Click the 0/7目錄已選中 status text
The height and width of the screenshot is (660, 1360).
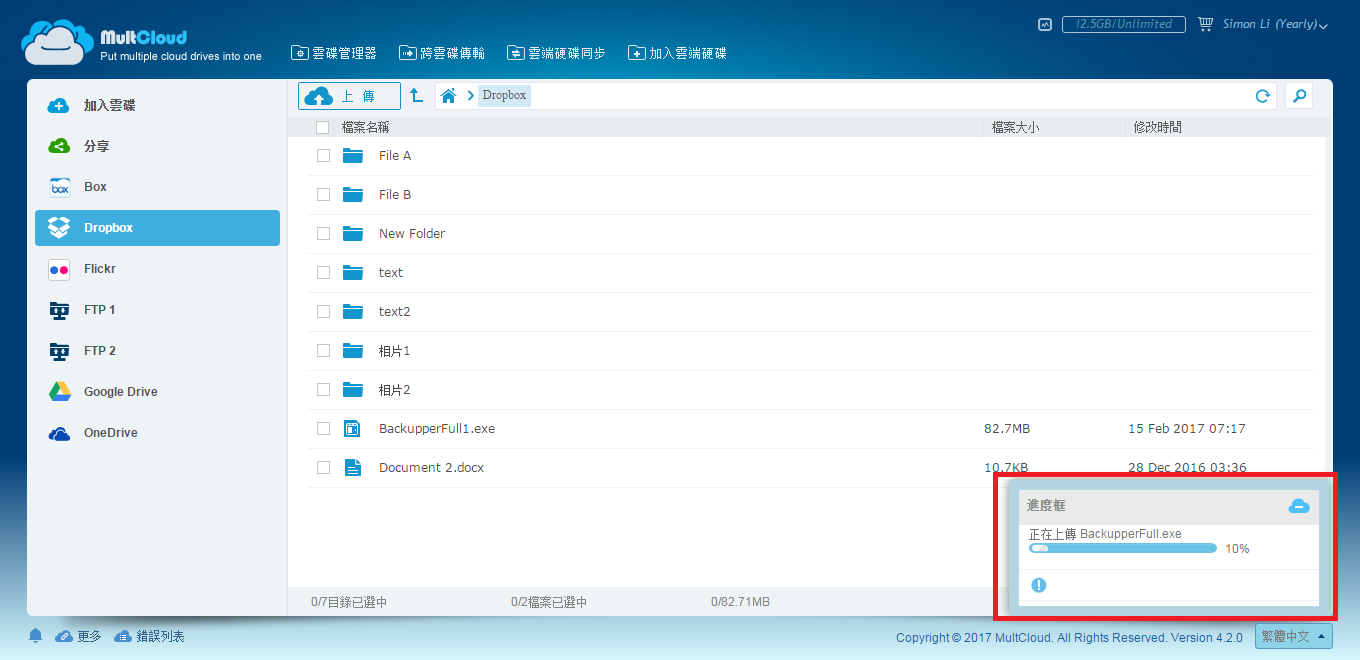(x=349, y=602)
